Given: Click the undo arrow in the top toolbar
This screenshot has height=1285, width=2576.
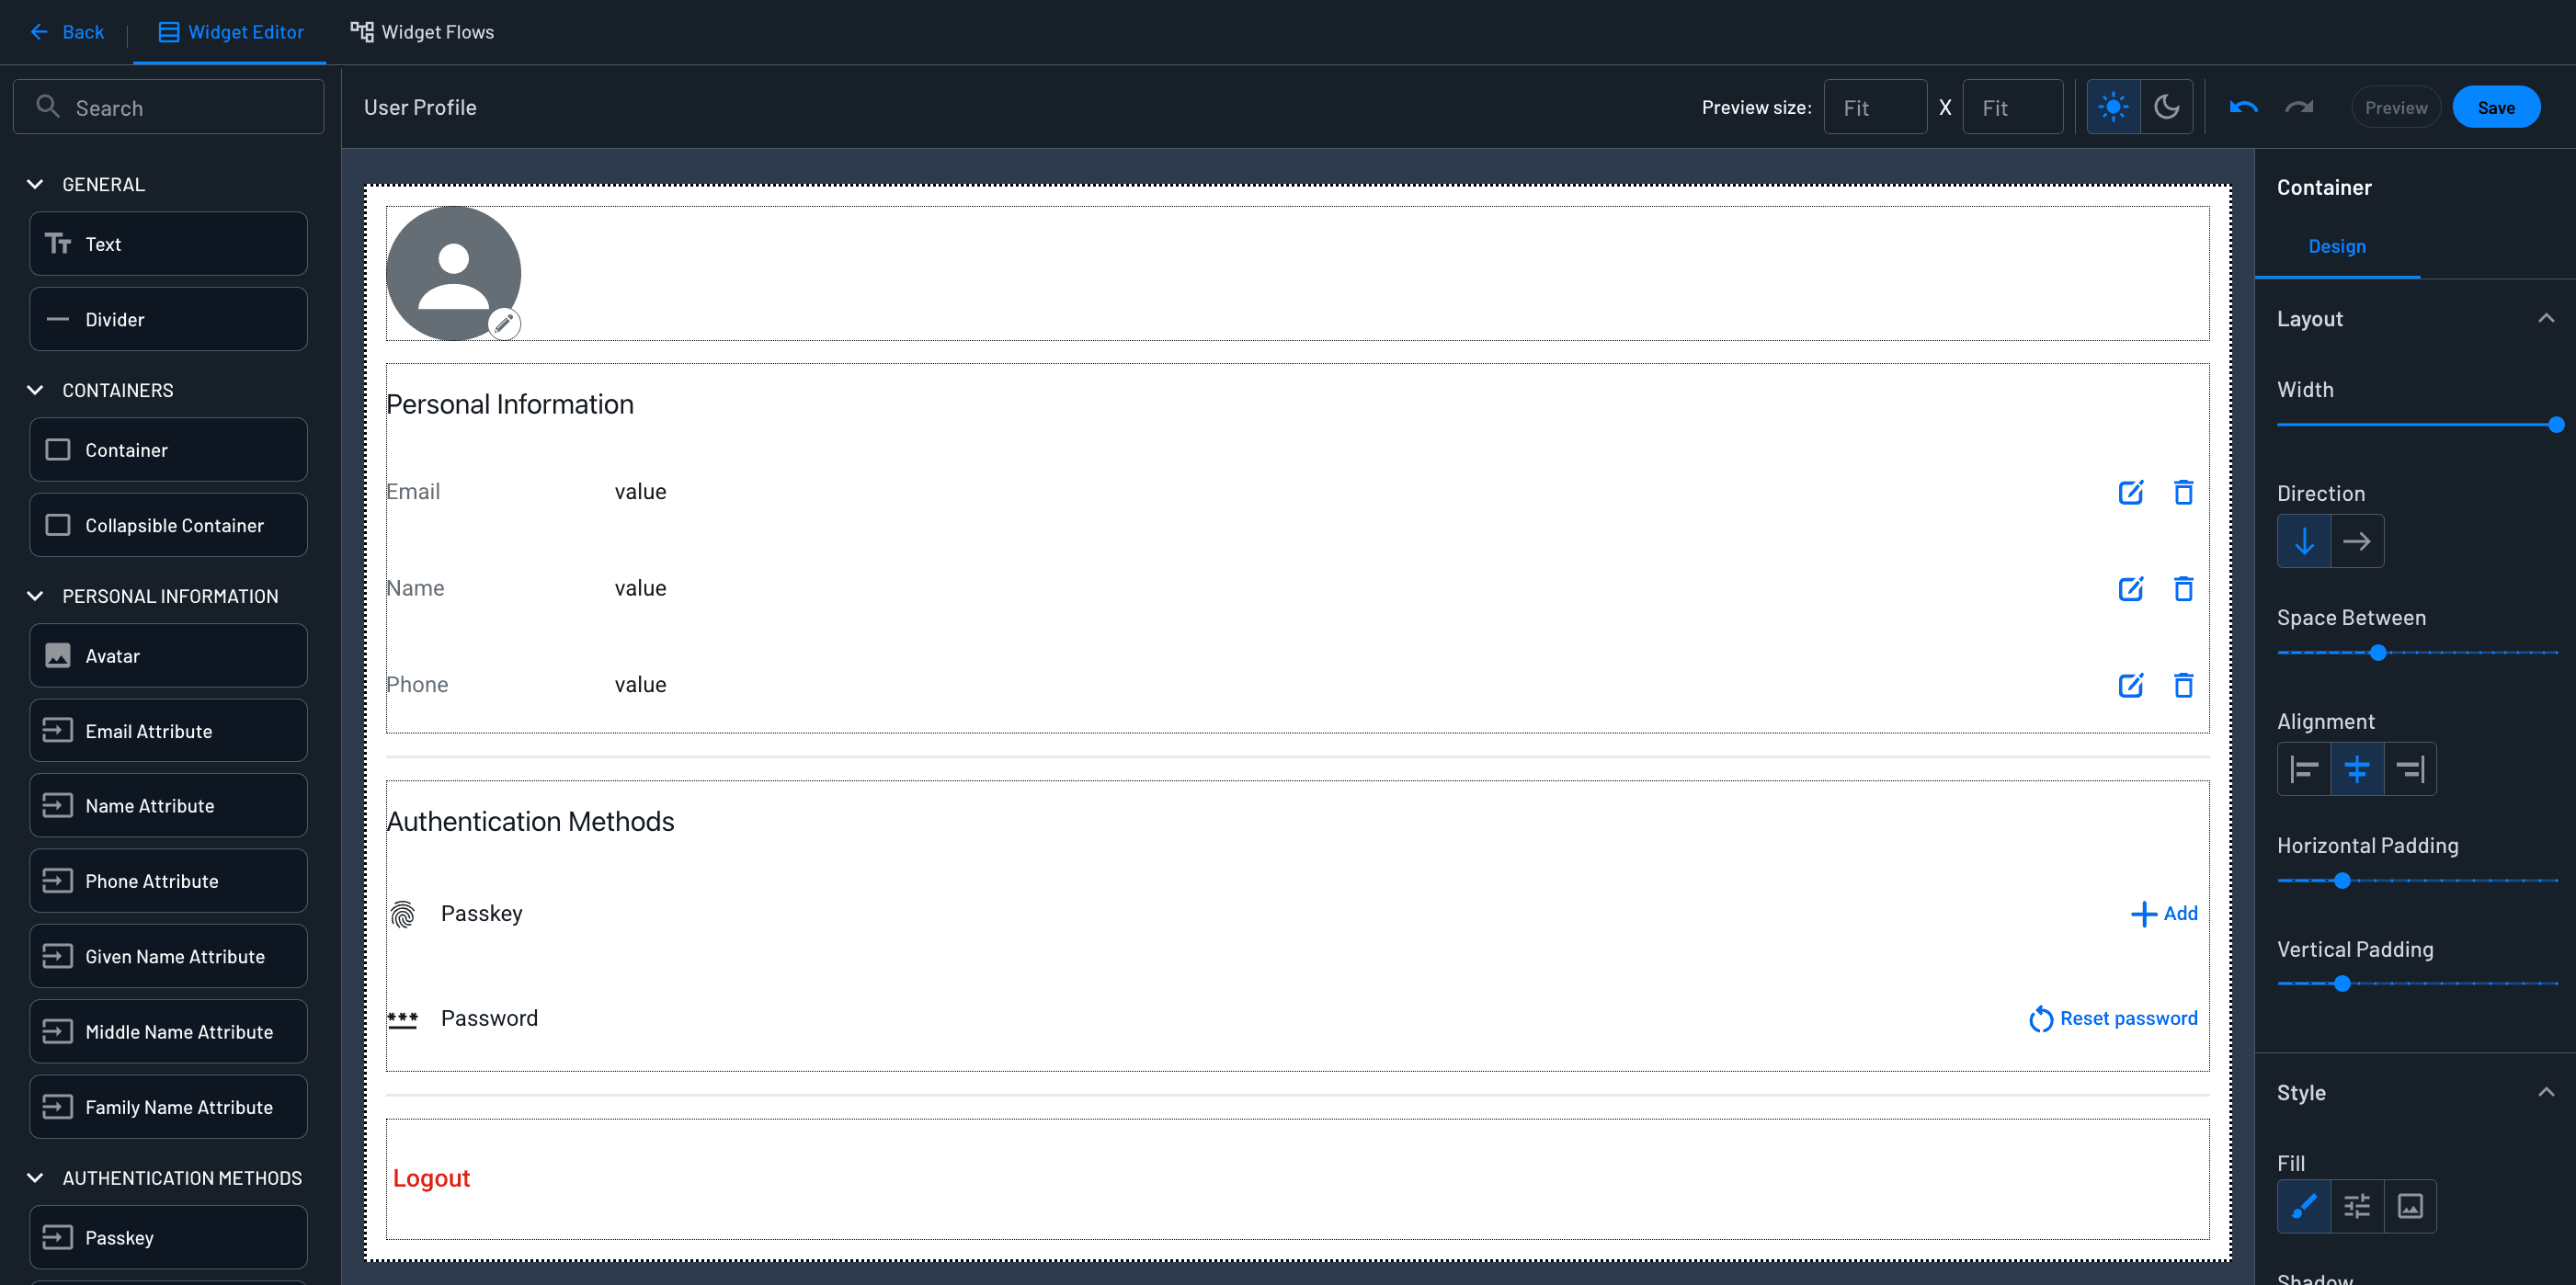Looking at the screenshot, I should 2243,107.
